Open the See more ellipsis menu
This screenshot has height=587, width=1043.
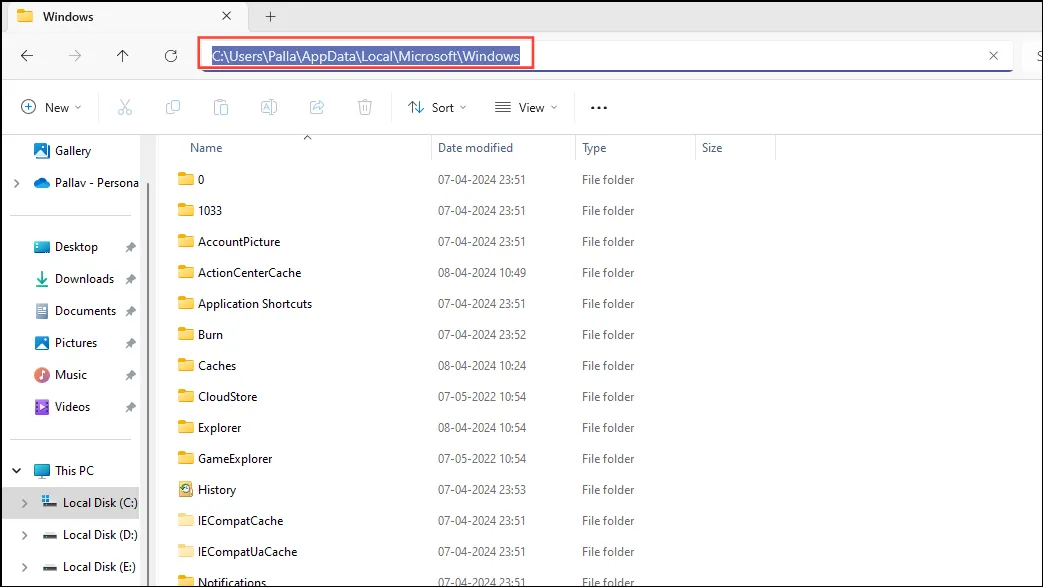599,107
